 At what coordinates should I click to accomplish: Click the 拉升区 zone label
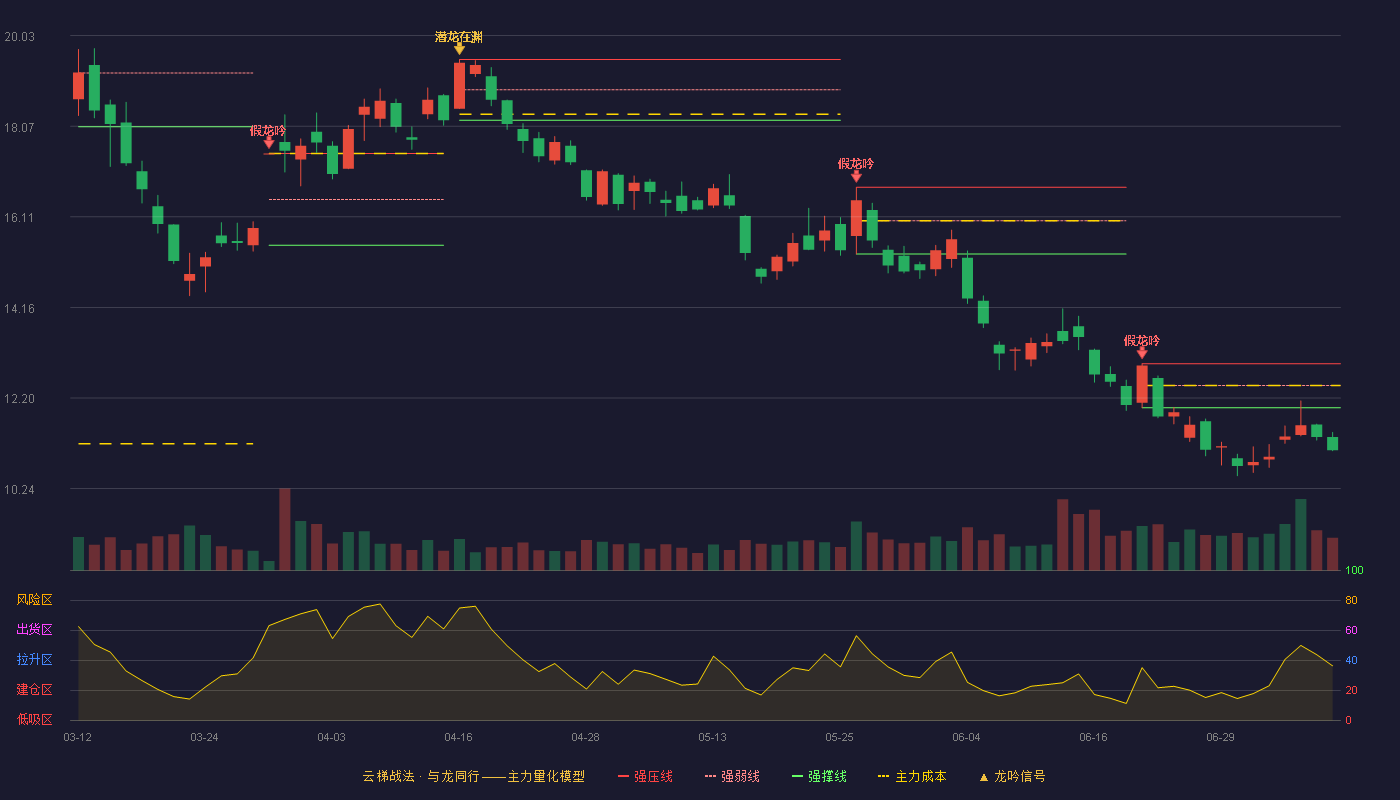click(x=34, y=660)
